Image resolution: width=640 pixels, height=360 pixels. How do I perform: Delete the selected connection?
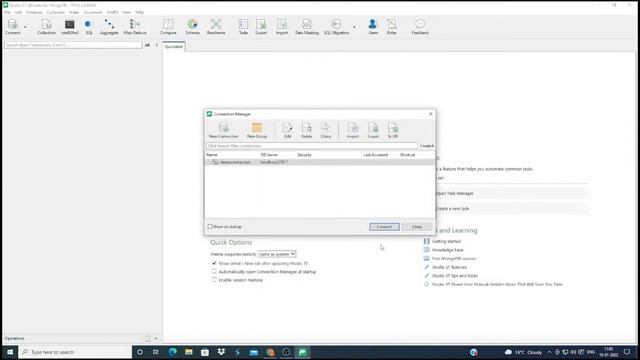pyautogui.click(x=307, y=131)
